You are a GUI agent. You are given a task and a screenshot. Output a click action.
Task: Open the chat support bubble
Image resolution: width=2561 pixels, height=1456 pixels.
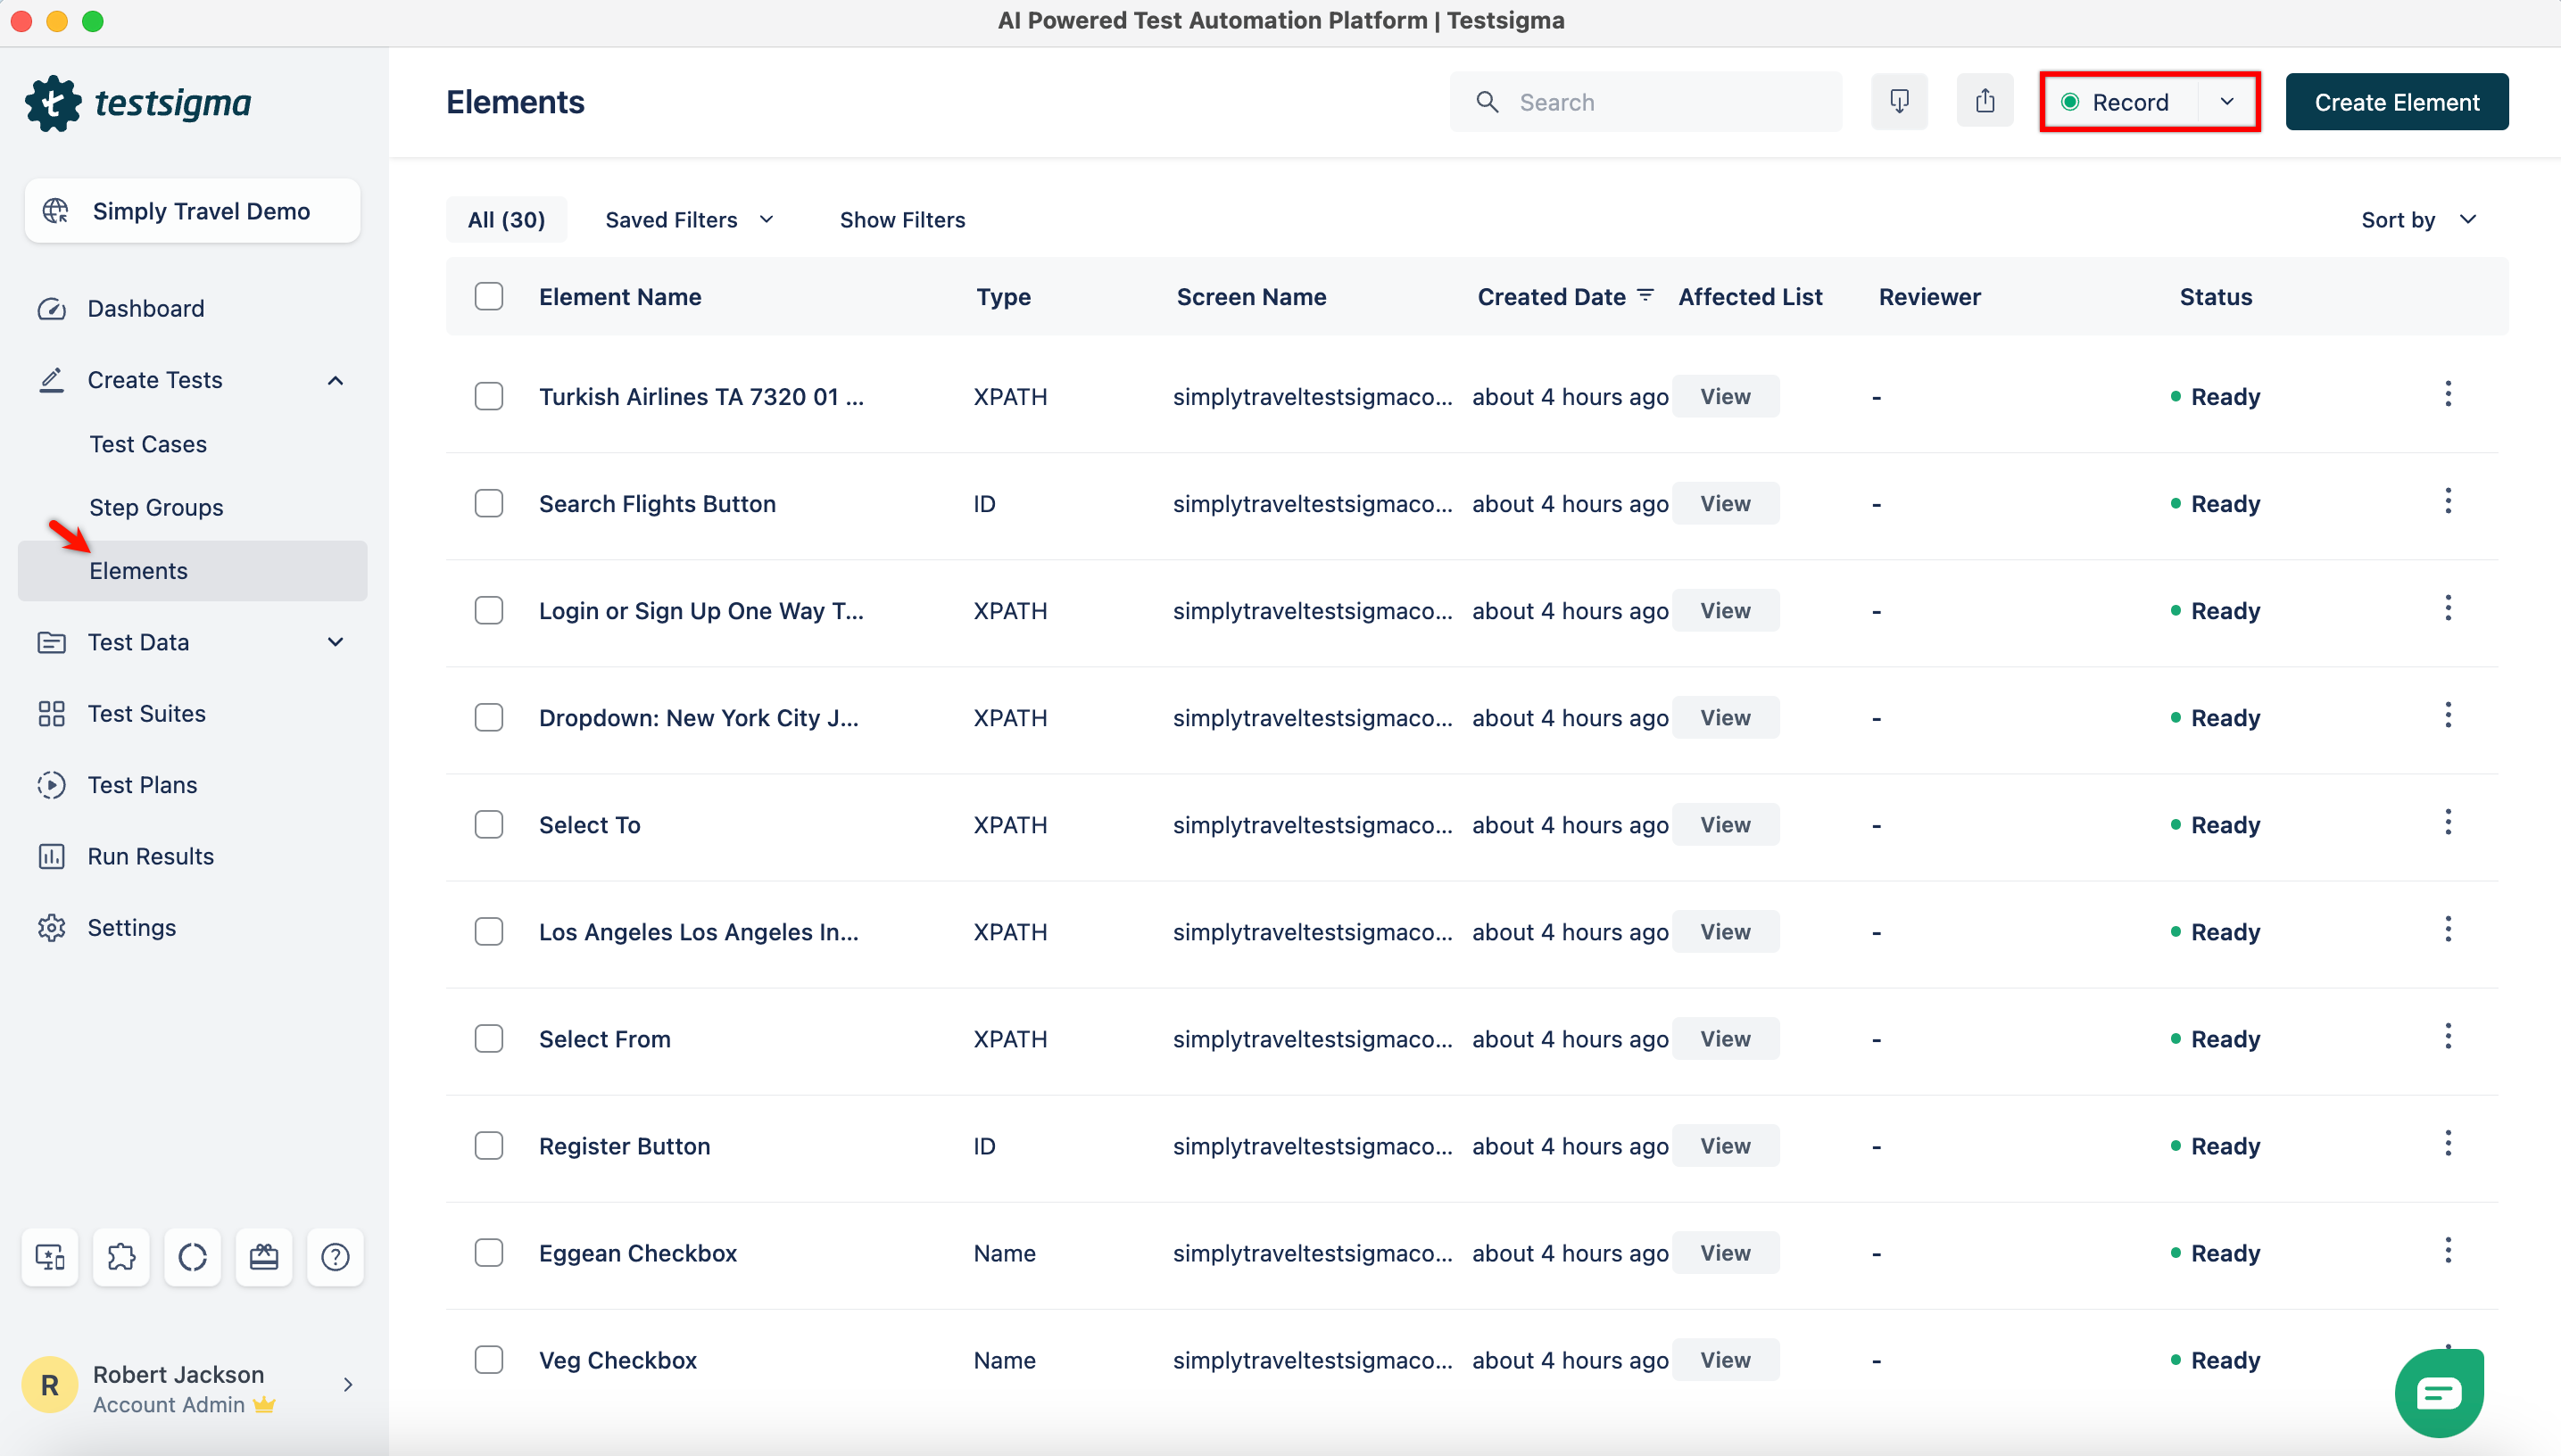coord(2439,1393)
